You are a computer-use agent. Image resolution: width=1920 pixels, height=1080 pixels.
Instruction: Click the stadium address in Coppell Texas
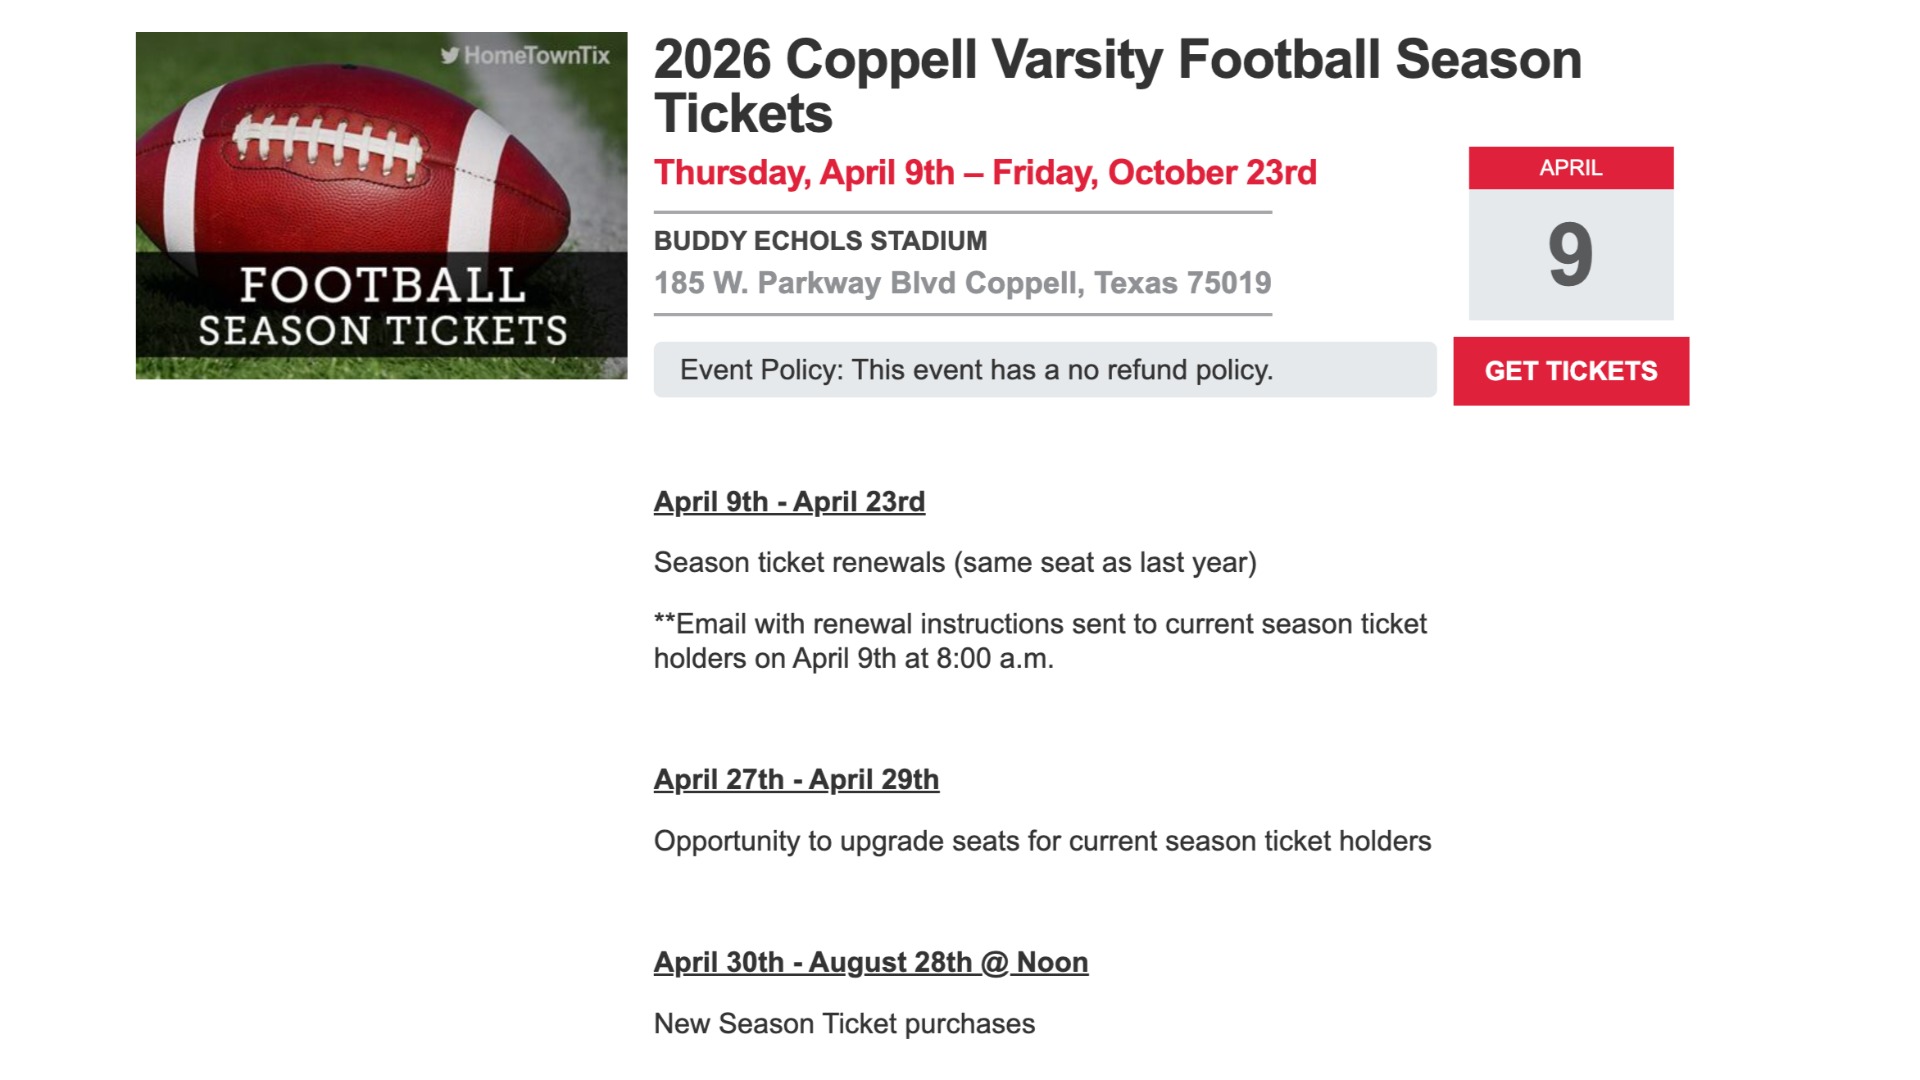963,283
